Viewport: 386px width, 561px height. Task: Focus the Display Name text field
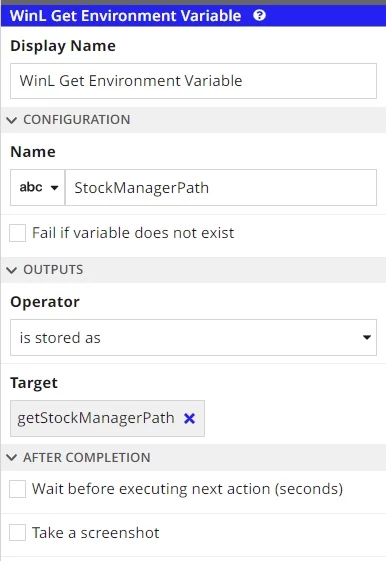(193, 81)
